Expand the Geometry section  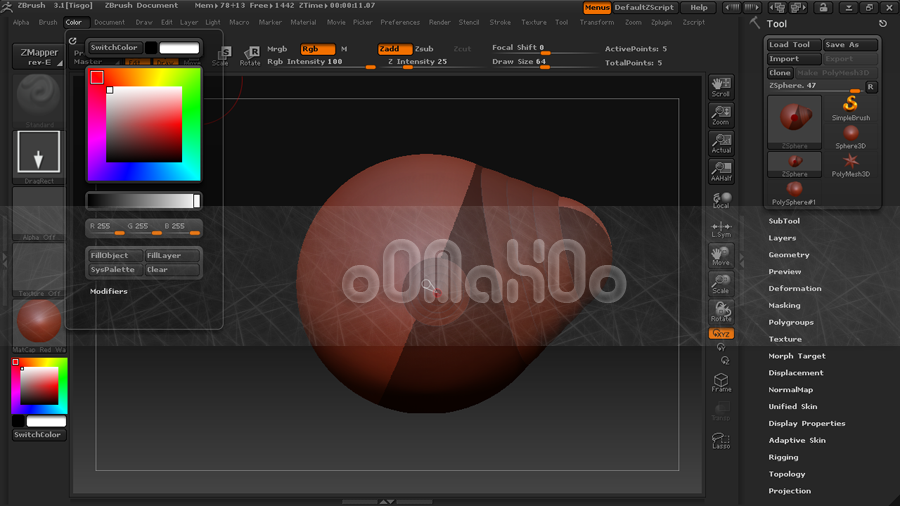pyautogui.click(x=789, y=255)
